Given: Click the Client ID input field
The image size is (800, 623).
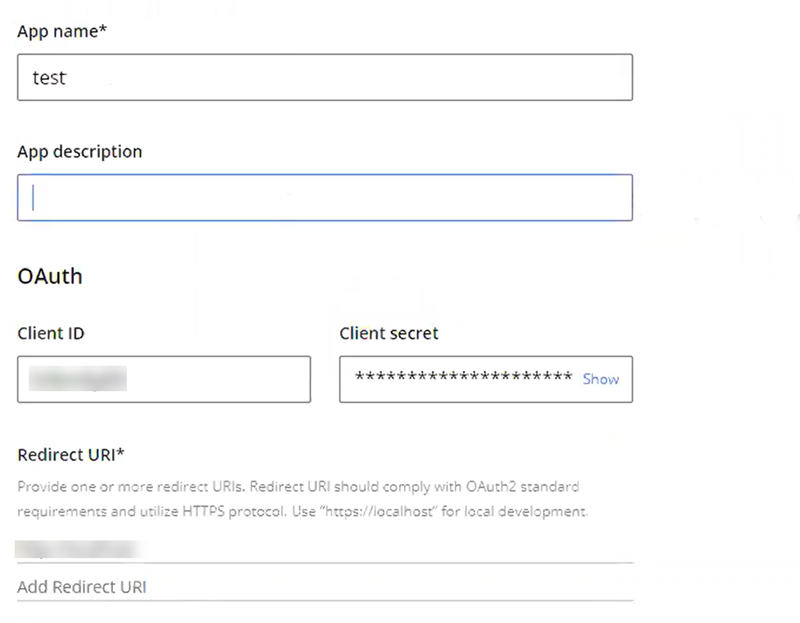Looking at the screenshot, I should click(x=163, y=380).
